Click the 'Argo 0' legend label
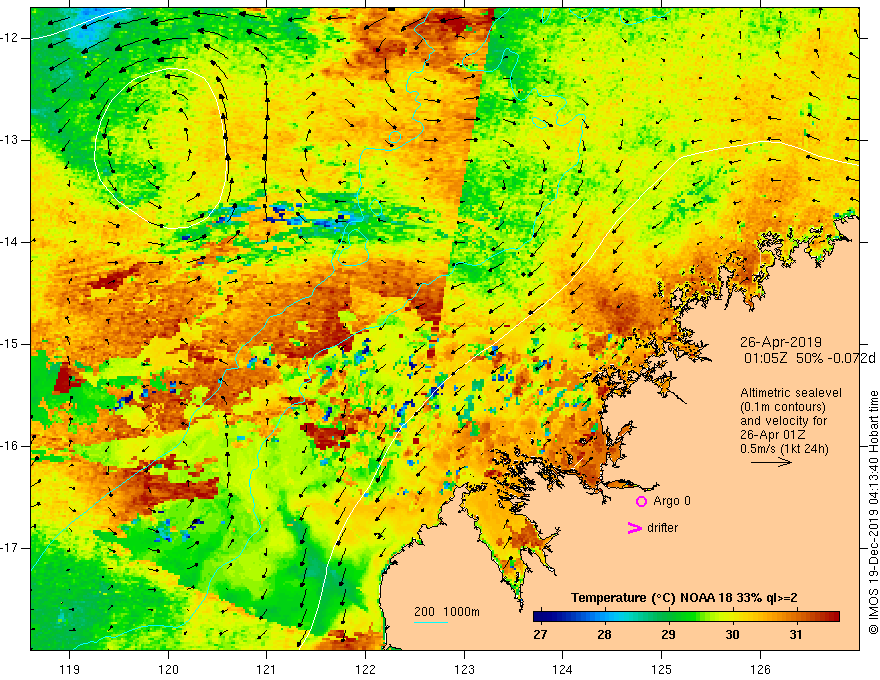 672,501
